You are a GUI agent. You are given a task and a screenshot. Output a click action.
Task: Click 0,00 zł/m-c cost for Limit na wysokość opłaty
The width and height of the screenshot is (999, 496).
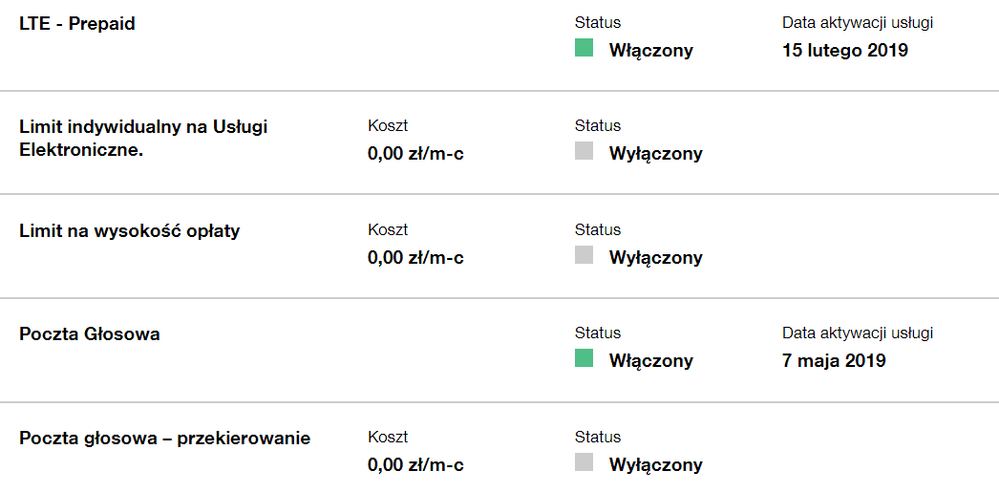point(415,258)
